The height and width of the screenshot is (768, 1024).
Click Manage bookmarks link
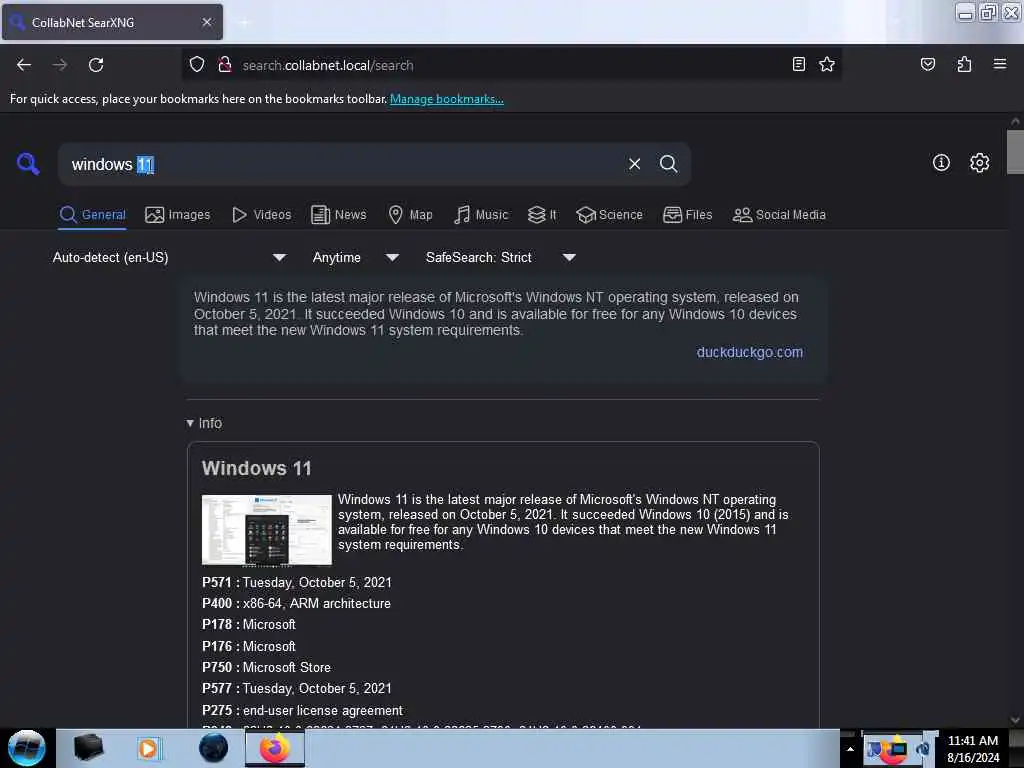click(x=447, y=99)
